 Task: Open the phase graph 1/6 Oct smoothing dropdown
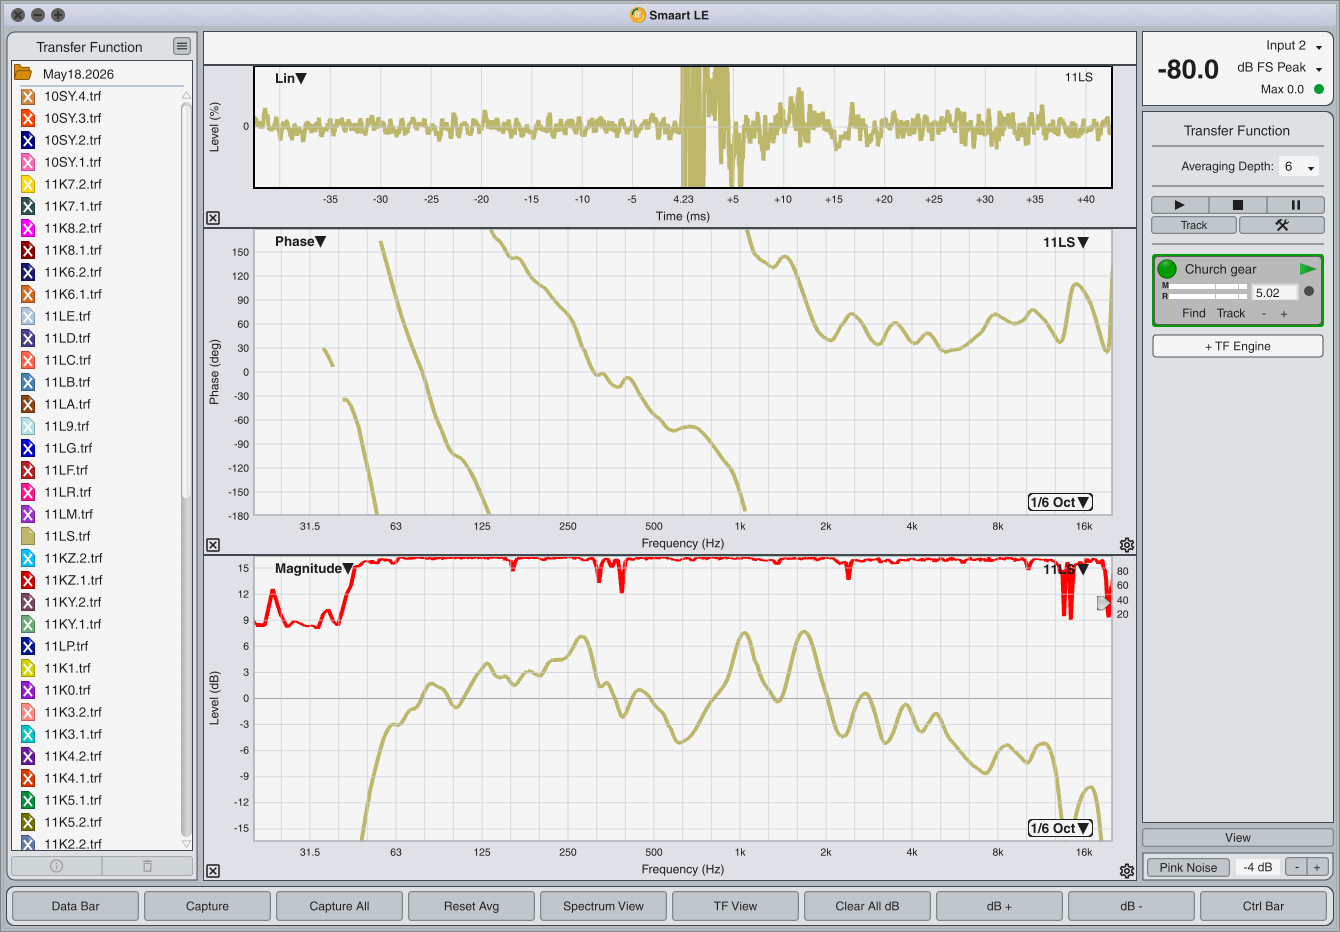coord(1060,502)
